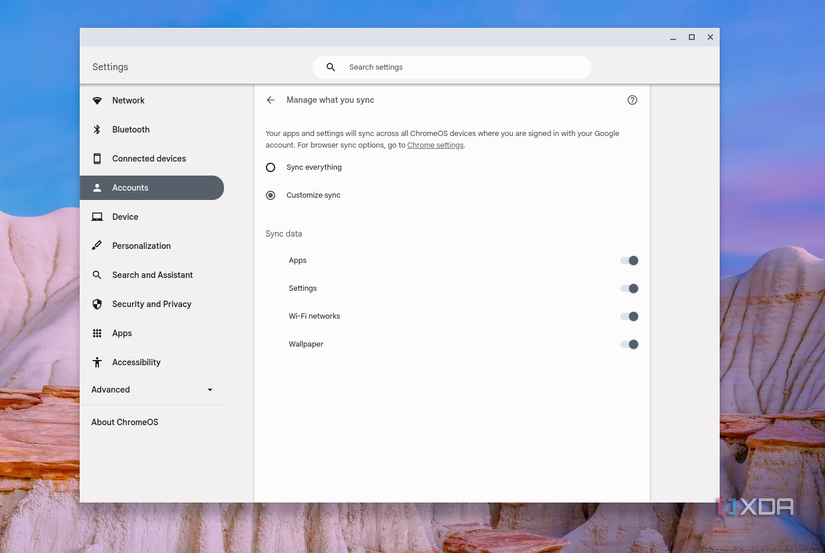Open the Network settings section
The image size is (825, 553).
152,100
